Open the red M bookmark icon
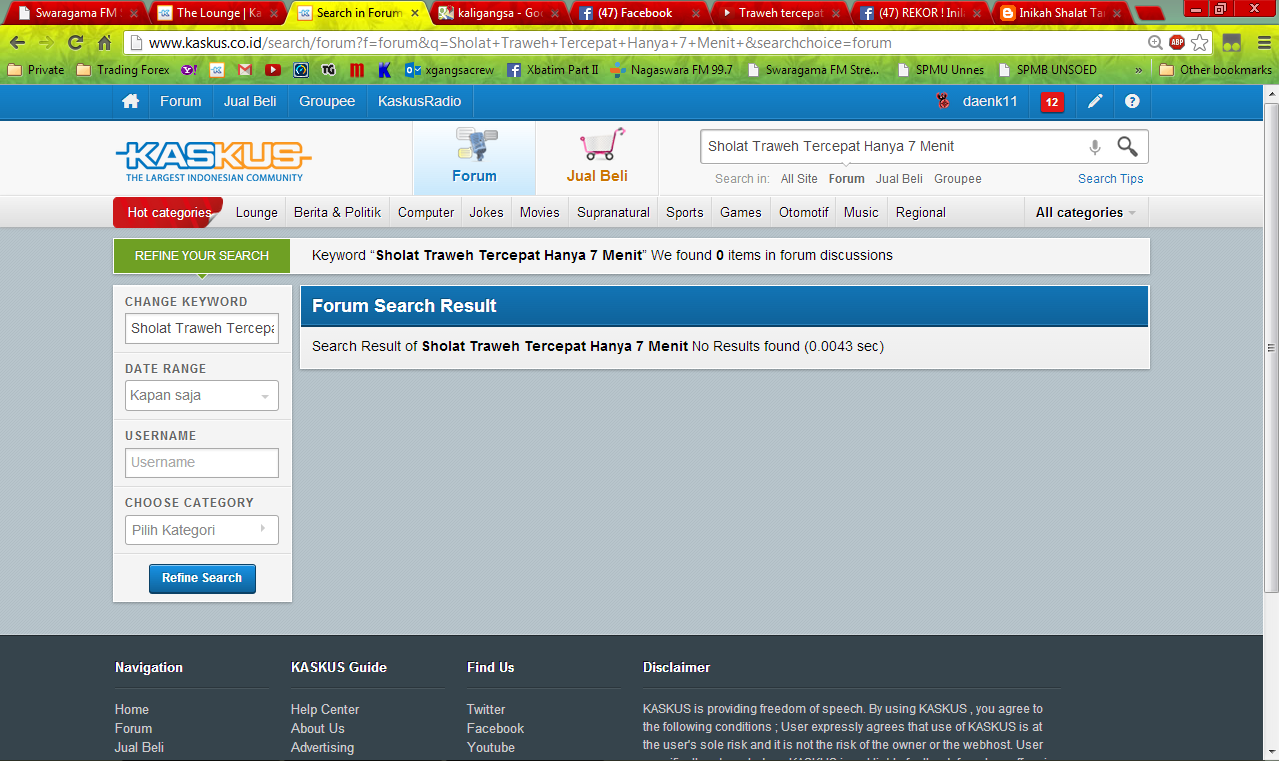The image size is (1279, 761). pyautogui.click(x=356, y=70)
